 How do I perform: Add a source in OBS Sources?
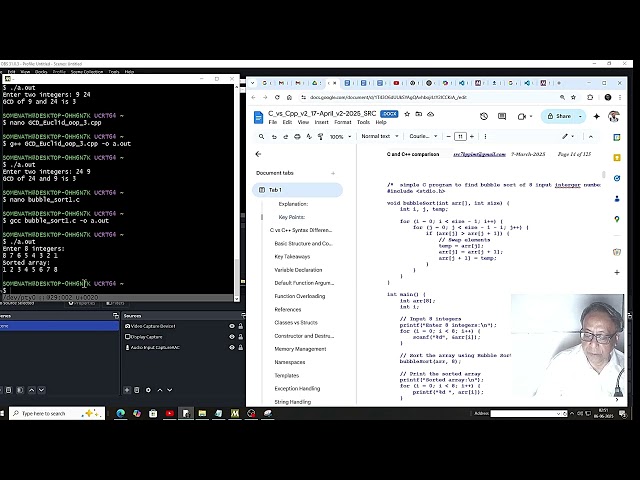tap(127, 390)
